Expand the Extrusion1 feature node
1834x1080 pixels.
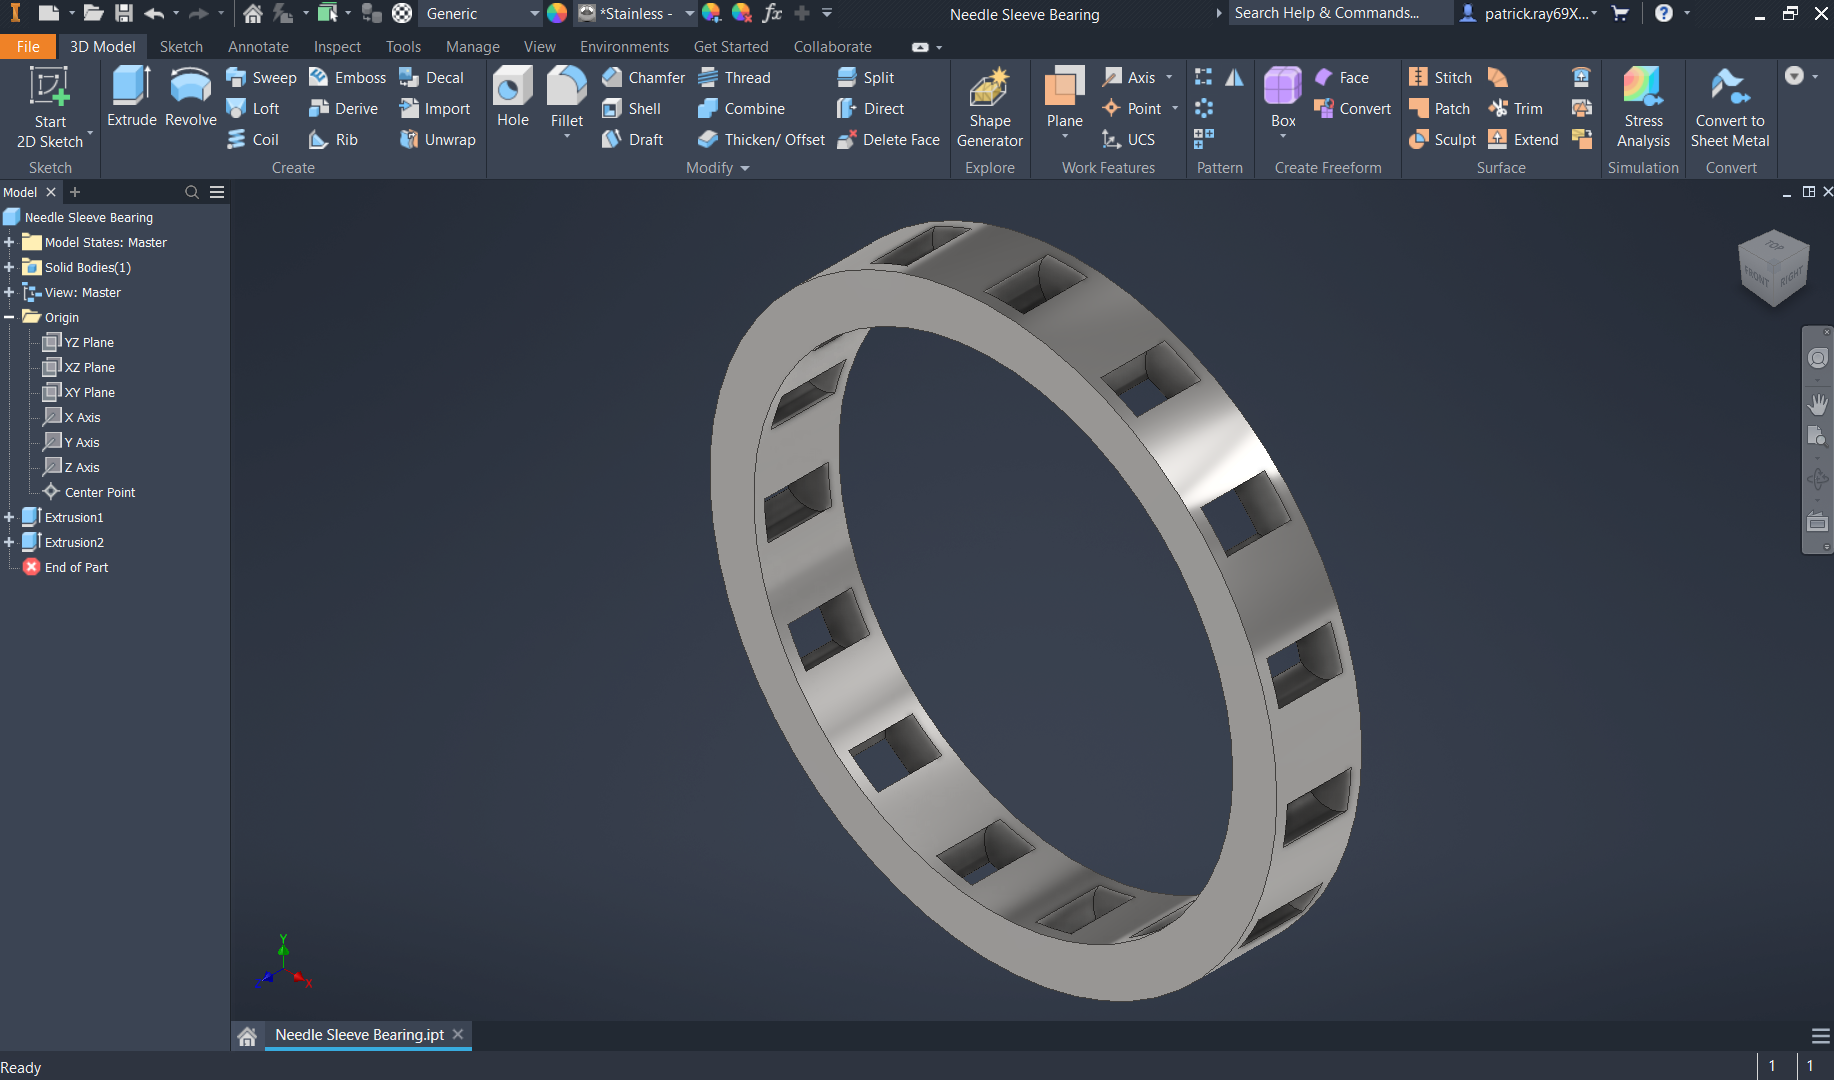[x=9, y=517]
